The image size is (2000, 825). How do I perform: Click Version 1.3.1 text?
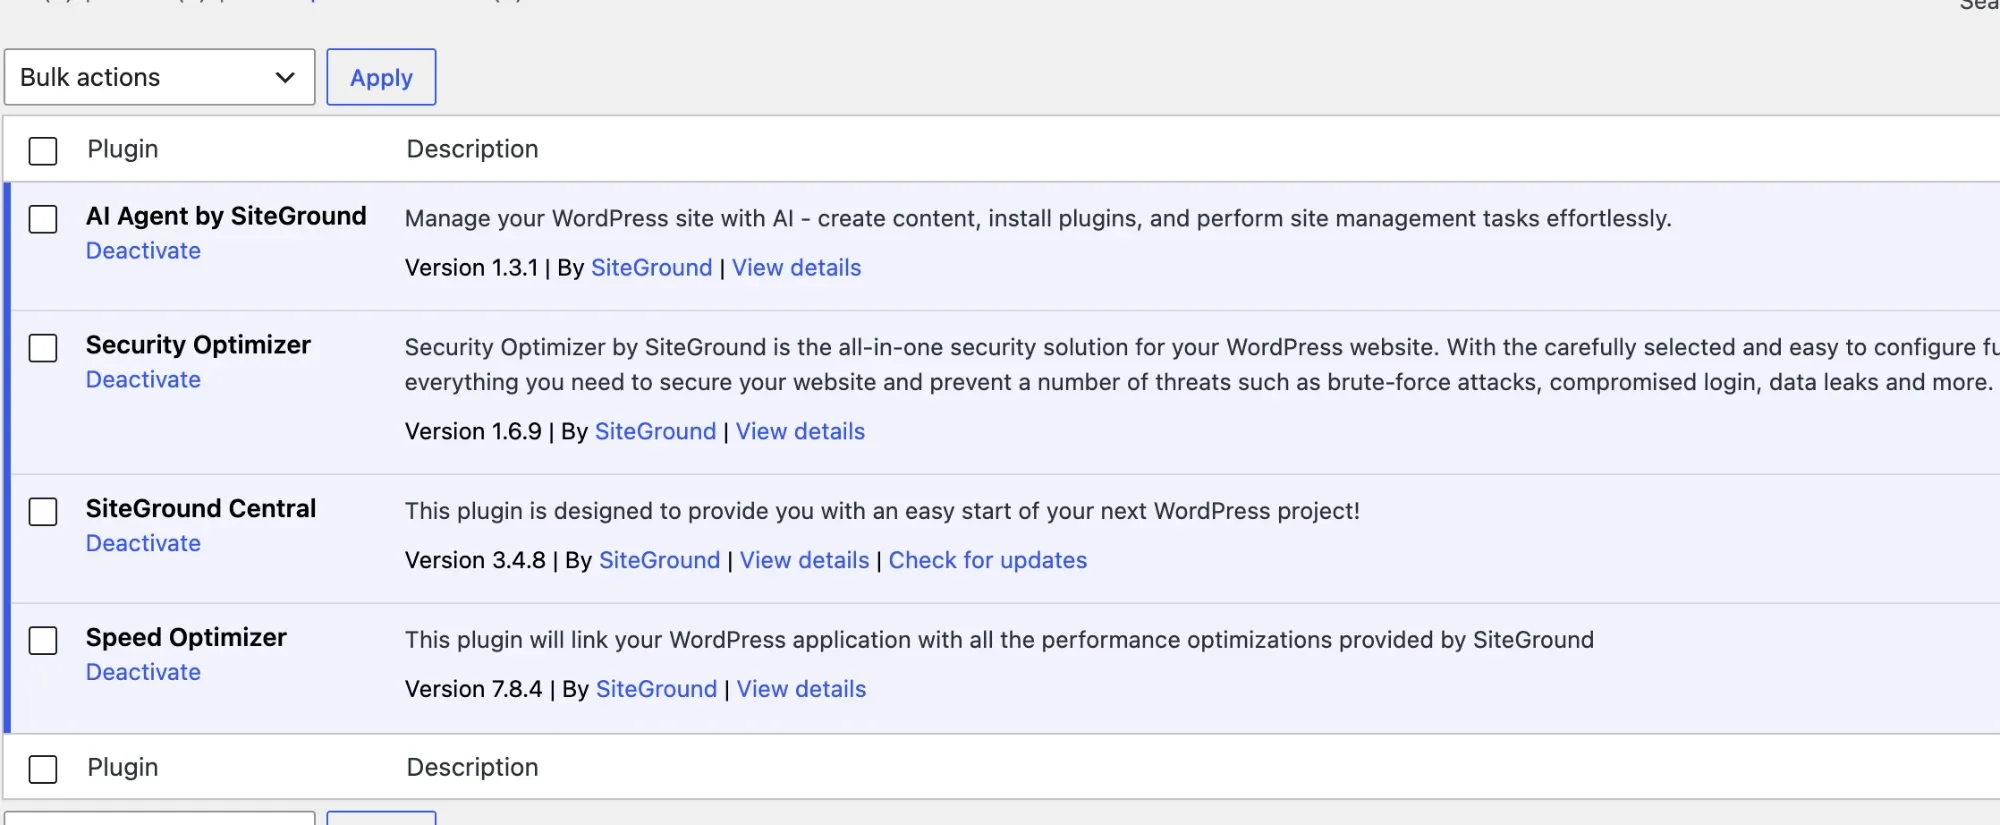pyautogui.click(x=471, y=268)
